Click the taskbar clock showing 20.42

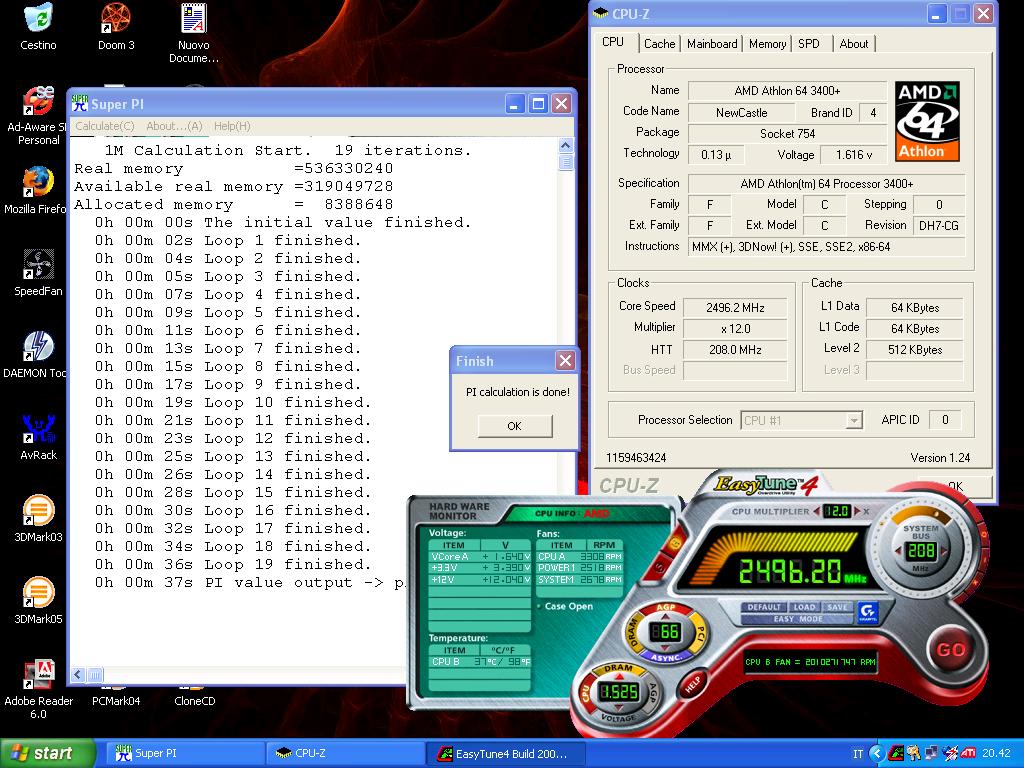click(x=997, y=753)
